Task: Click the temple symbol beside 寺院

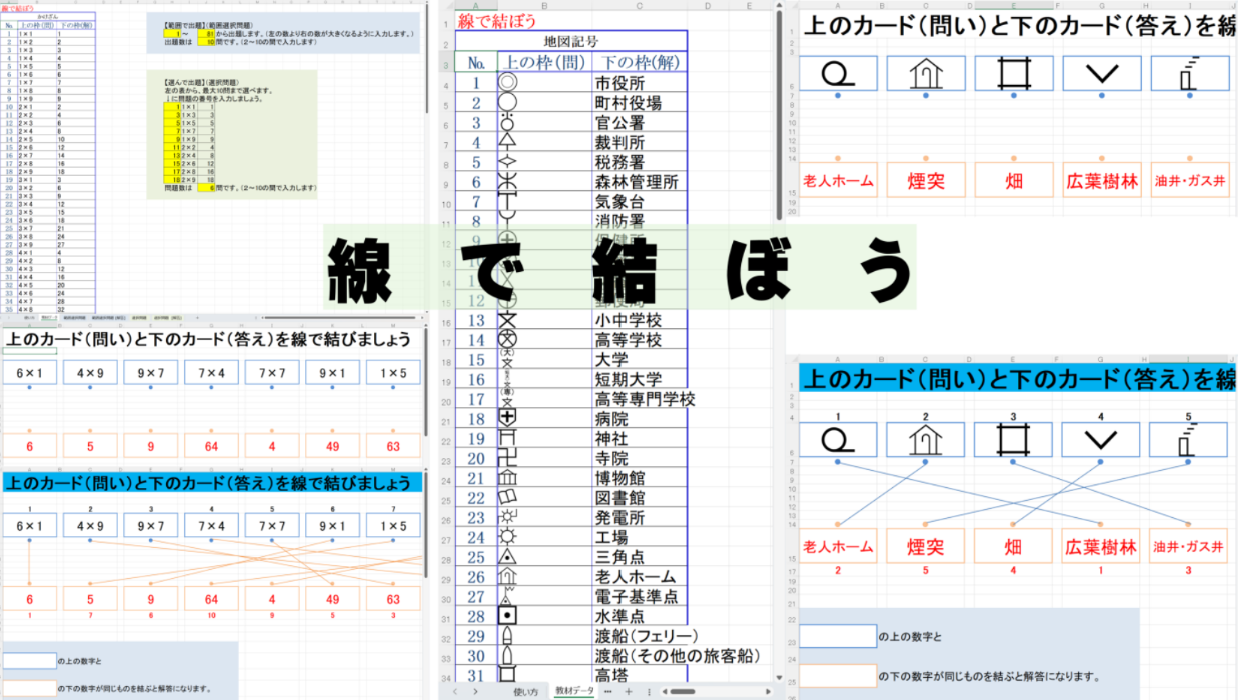Action: point(508,458)
